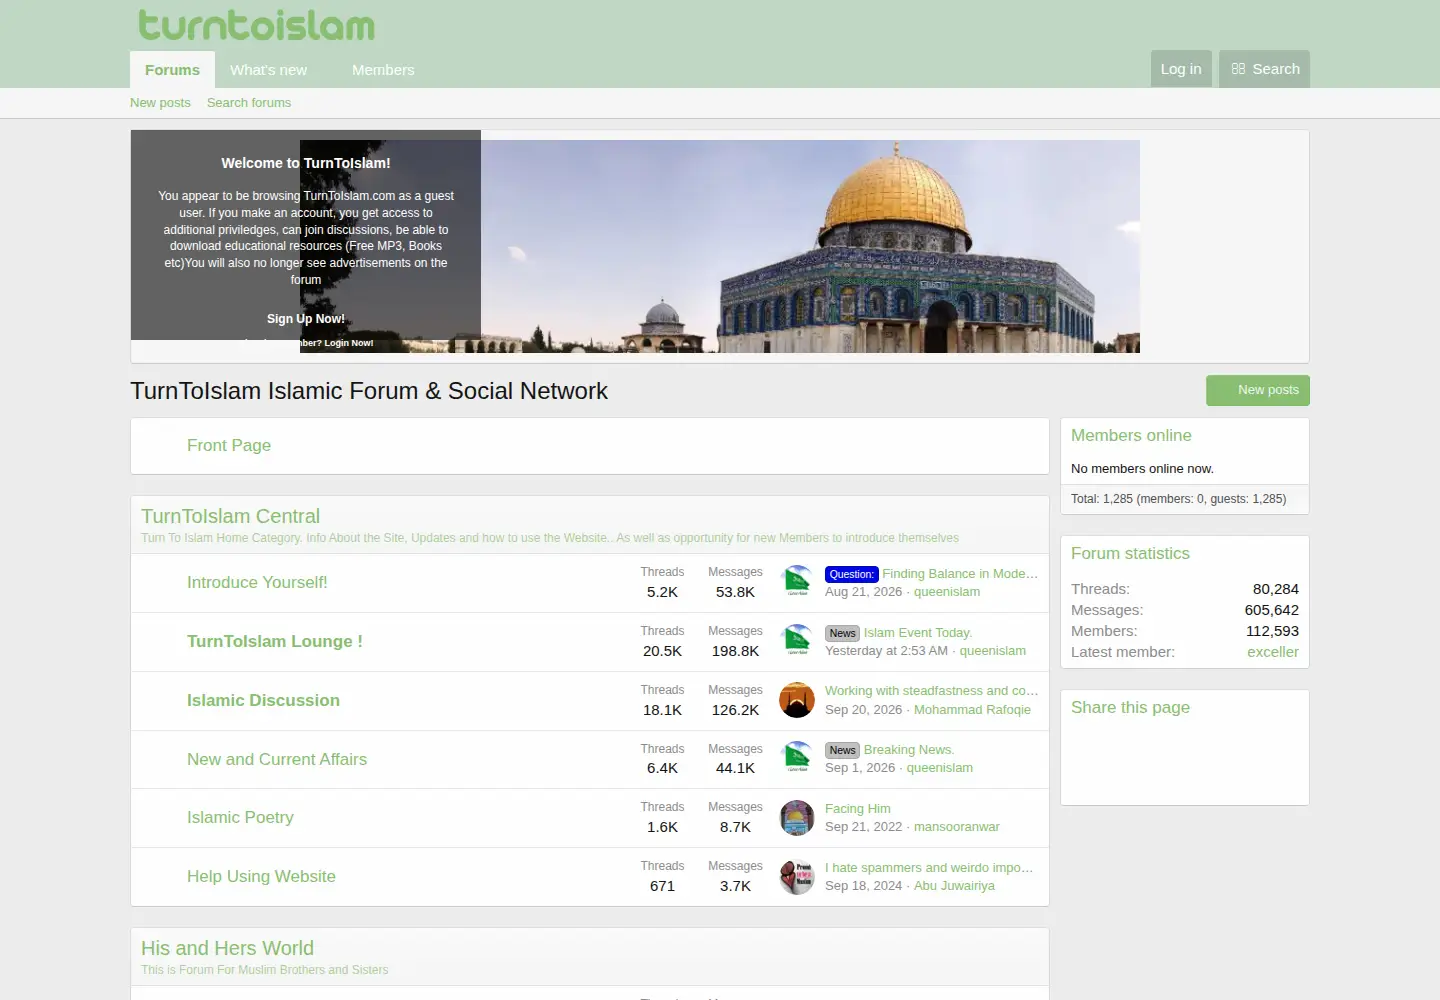Image resolution: width=1440 pixels, height=1000 pixels.
Task: Open latest member exceller's profile
Action: (1273, 652)
